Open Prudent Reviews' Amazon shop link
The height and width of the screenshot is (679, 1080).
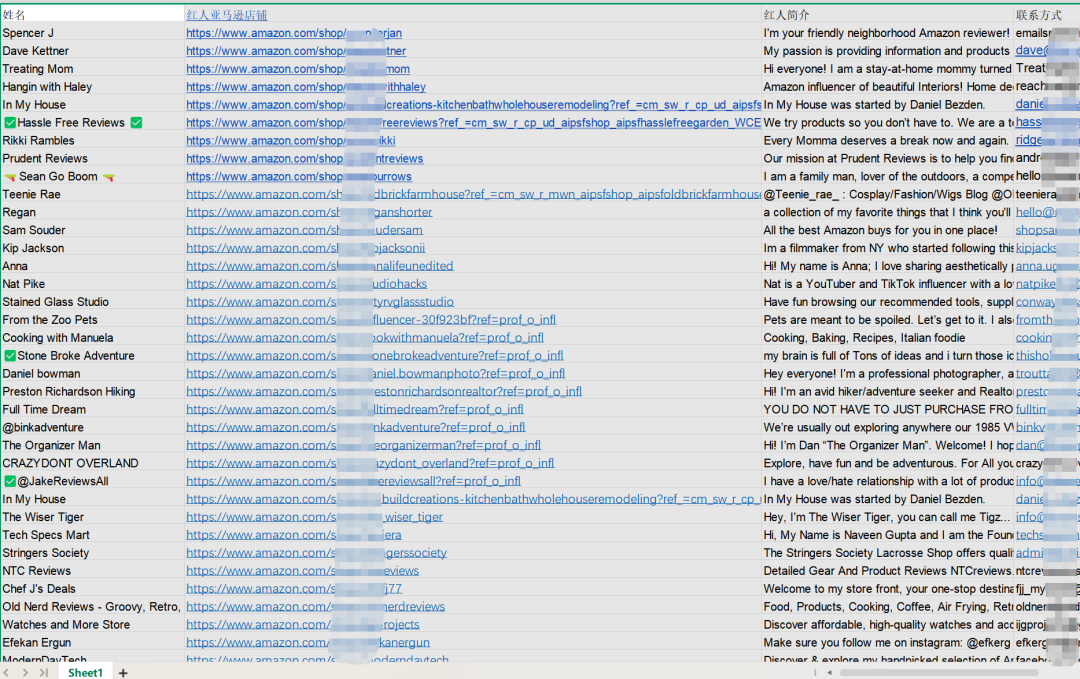coord(304,158)
